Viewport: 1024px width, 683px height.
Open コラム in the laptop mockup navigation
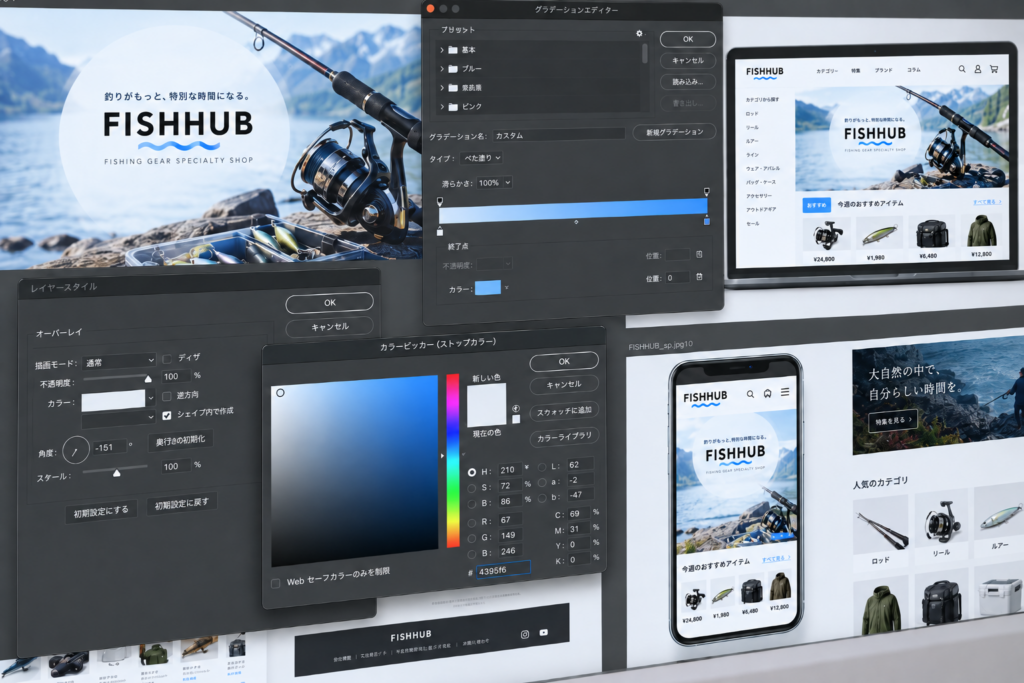[914, 70]
